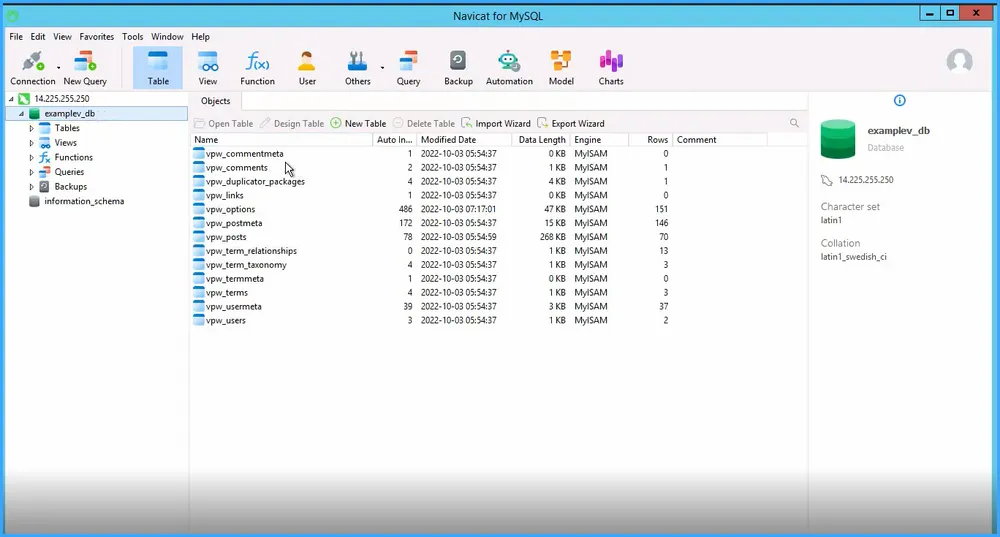This screenshot has height=537, width=1000.
Task: Expand the Tables tree node
Action: coord(32,128)
